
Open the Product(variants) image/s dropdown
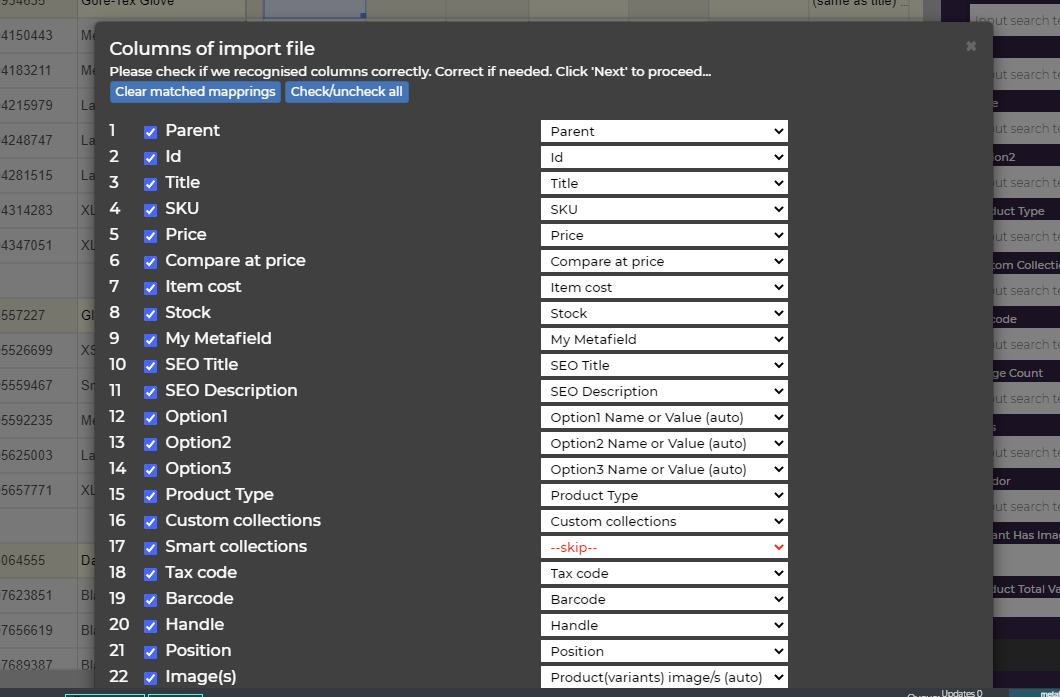point(664,678)
